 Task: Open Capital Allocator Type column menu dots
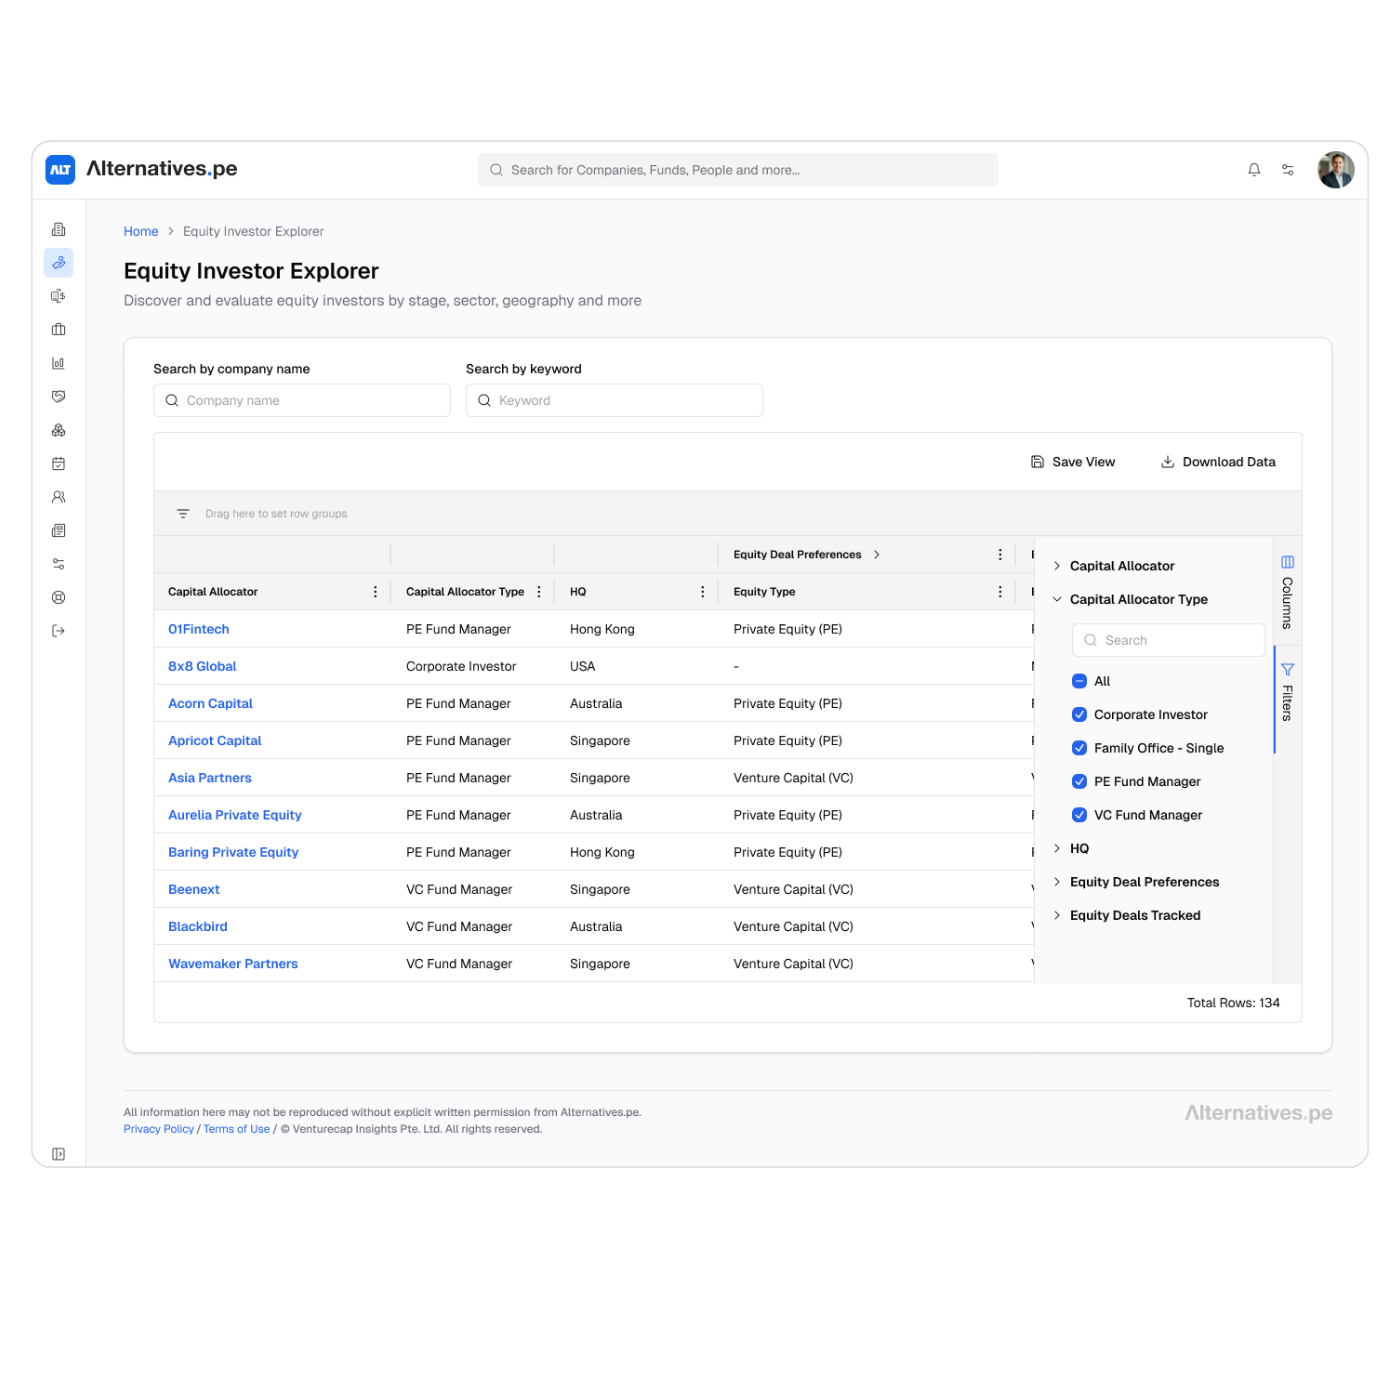click(539, 592)
